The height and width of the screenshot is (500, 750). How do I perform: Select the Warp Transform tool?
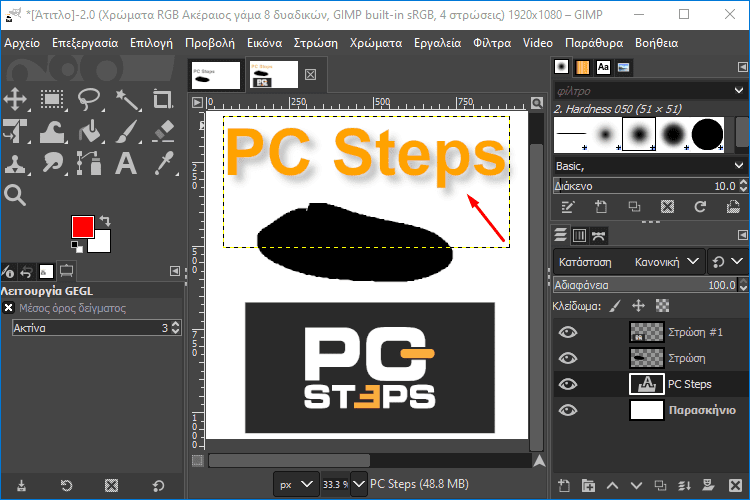(x=52, y=131)
